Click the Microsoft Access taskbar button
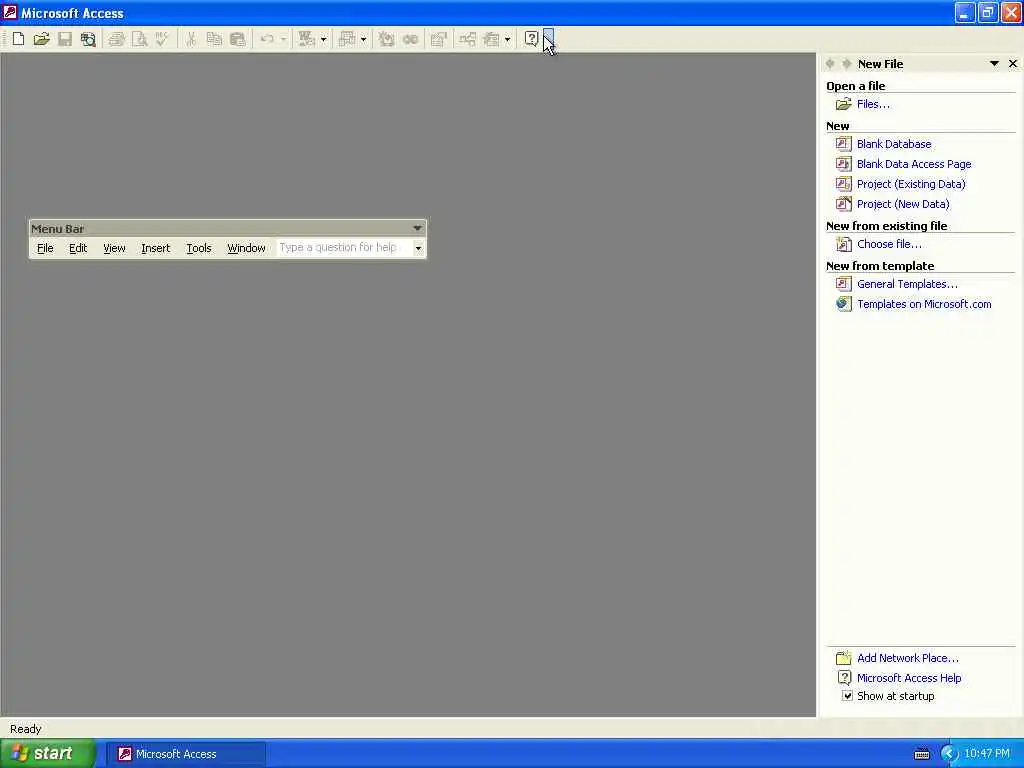 point(186,754)
